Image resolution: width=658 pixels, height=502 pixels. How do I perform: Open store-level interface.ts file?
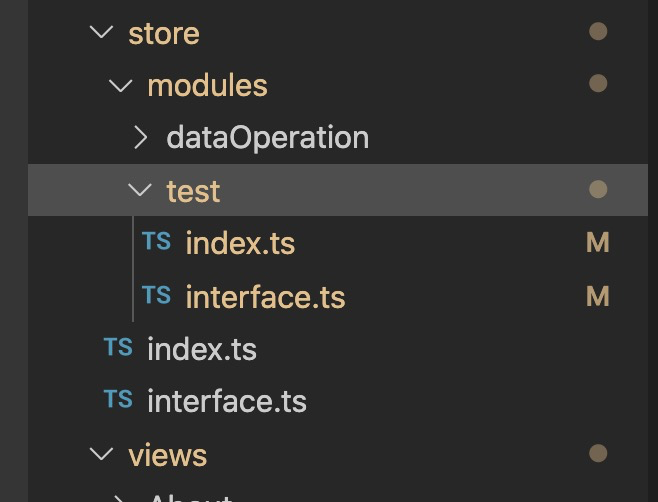pos(226,402)
